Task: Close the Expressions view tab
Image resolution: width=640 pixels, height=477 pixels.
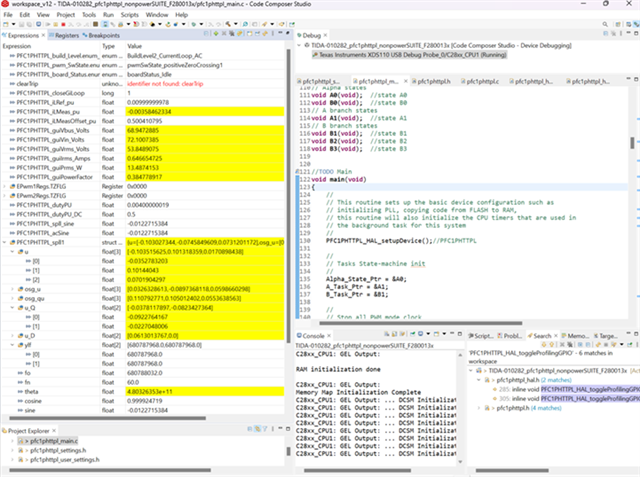Action: [x=41, y=35]
